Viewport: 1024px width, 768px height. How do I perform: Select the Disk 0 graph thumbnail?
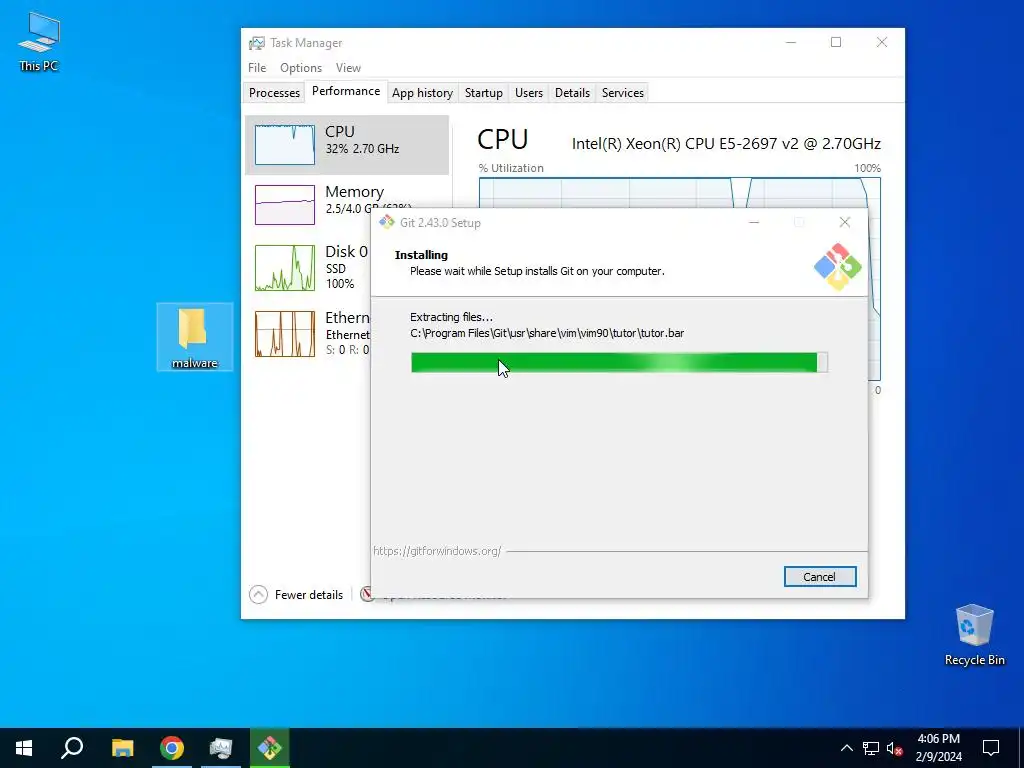285,268
